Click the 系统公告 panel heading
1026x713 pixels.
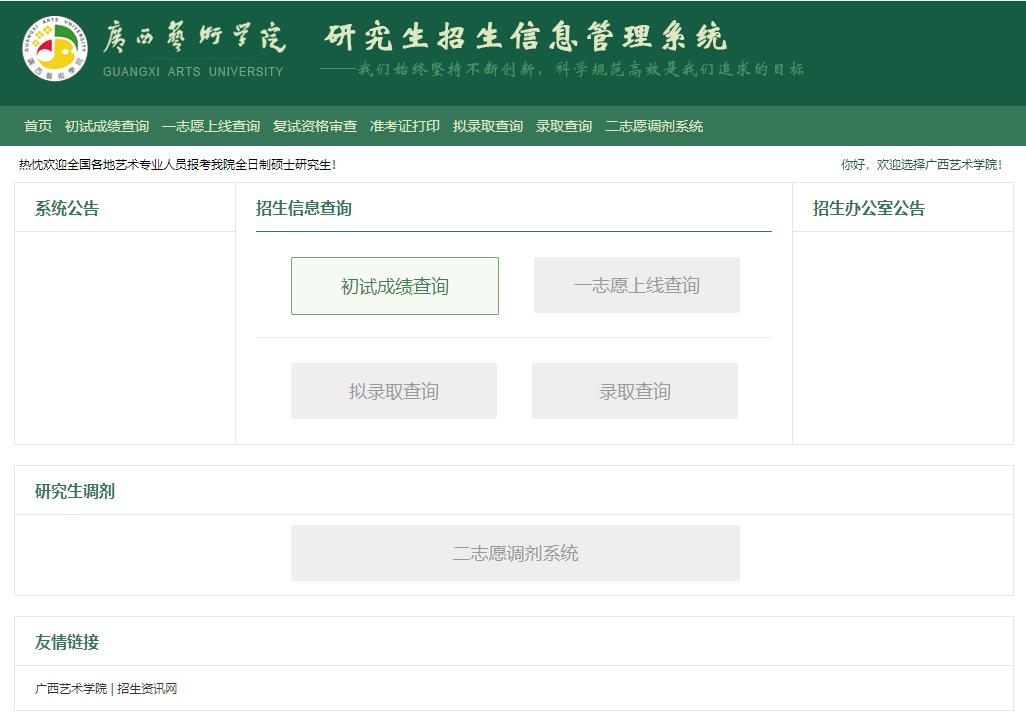67,209
